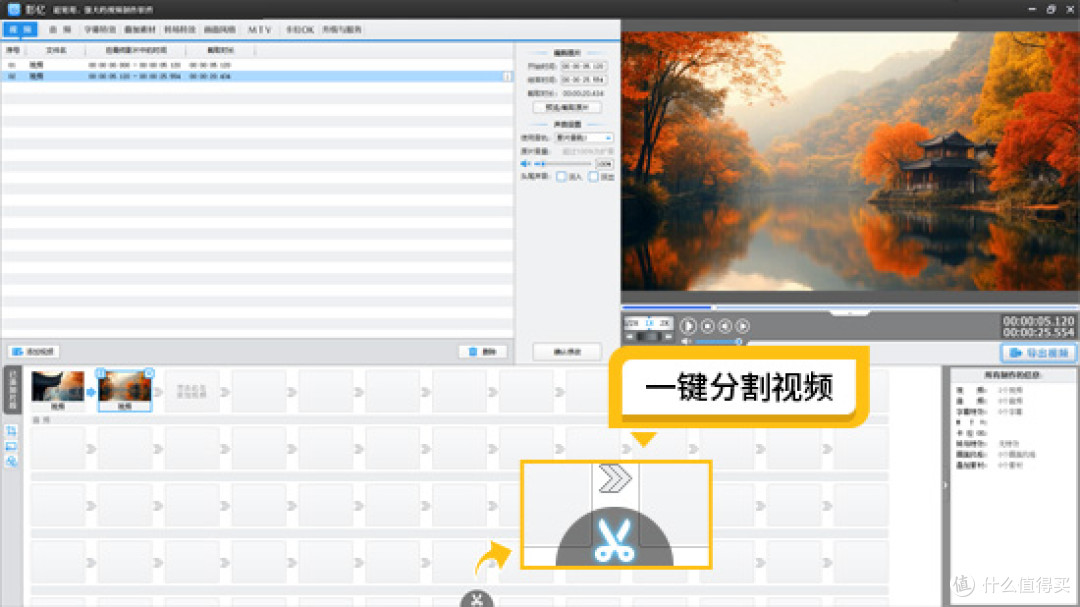1080x607 pixels.
Task: Click the left arrow under the speed selector
Action: point(630,336)
